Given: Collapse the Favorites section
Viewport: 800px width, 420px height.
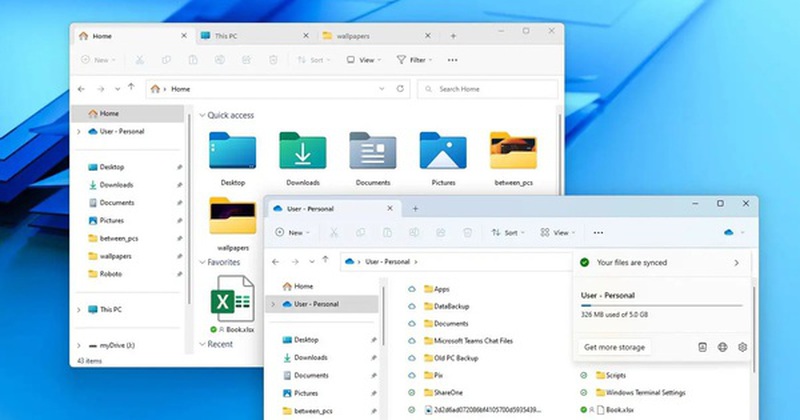Looking at the screenshot, I should tap(200, 262).
